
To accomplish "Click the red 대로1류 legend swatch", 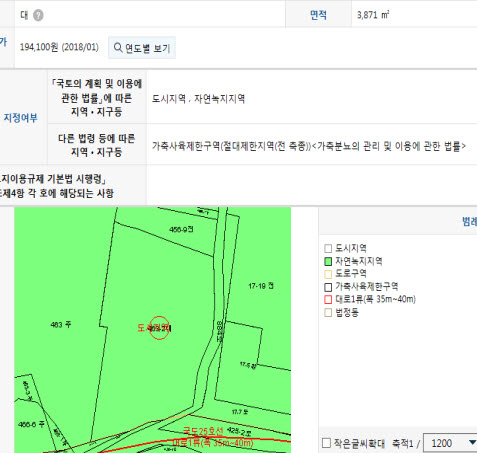I will [x=328, y=300].
